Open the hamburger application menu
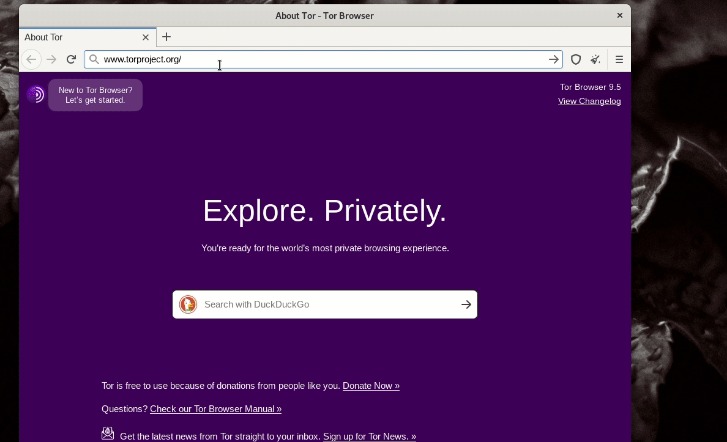This screenshot has height=442, width=727. point(619,59)
